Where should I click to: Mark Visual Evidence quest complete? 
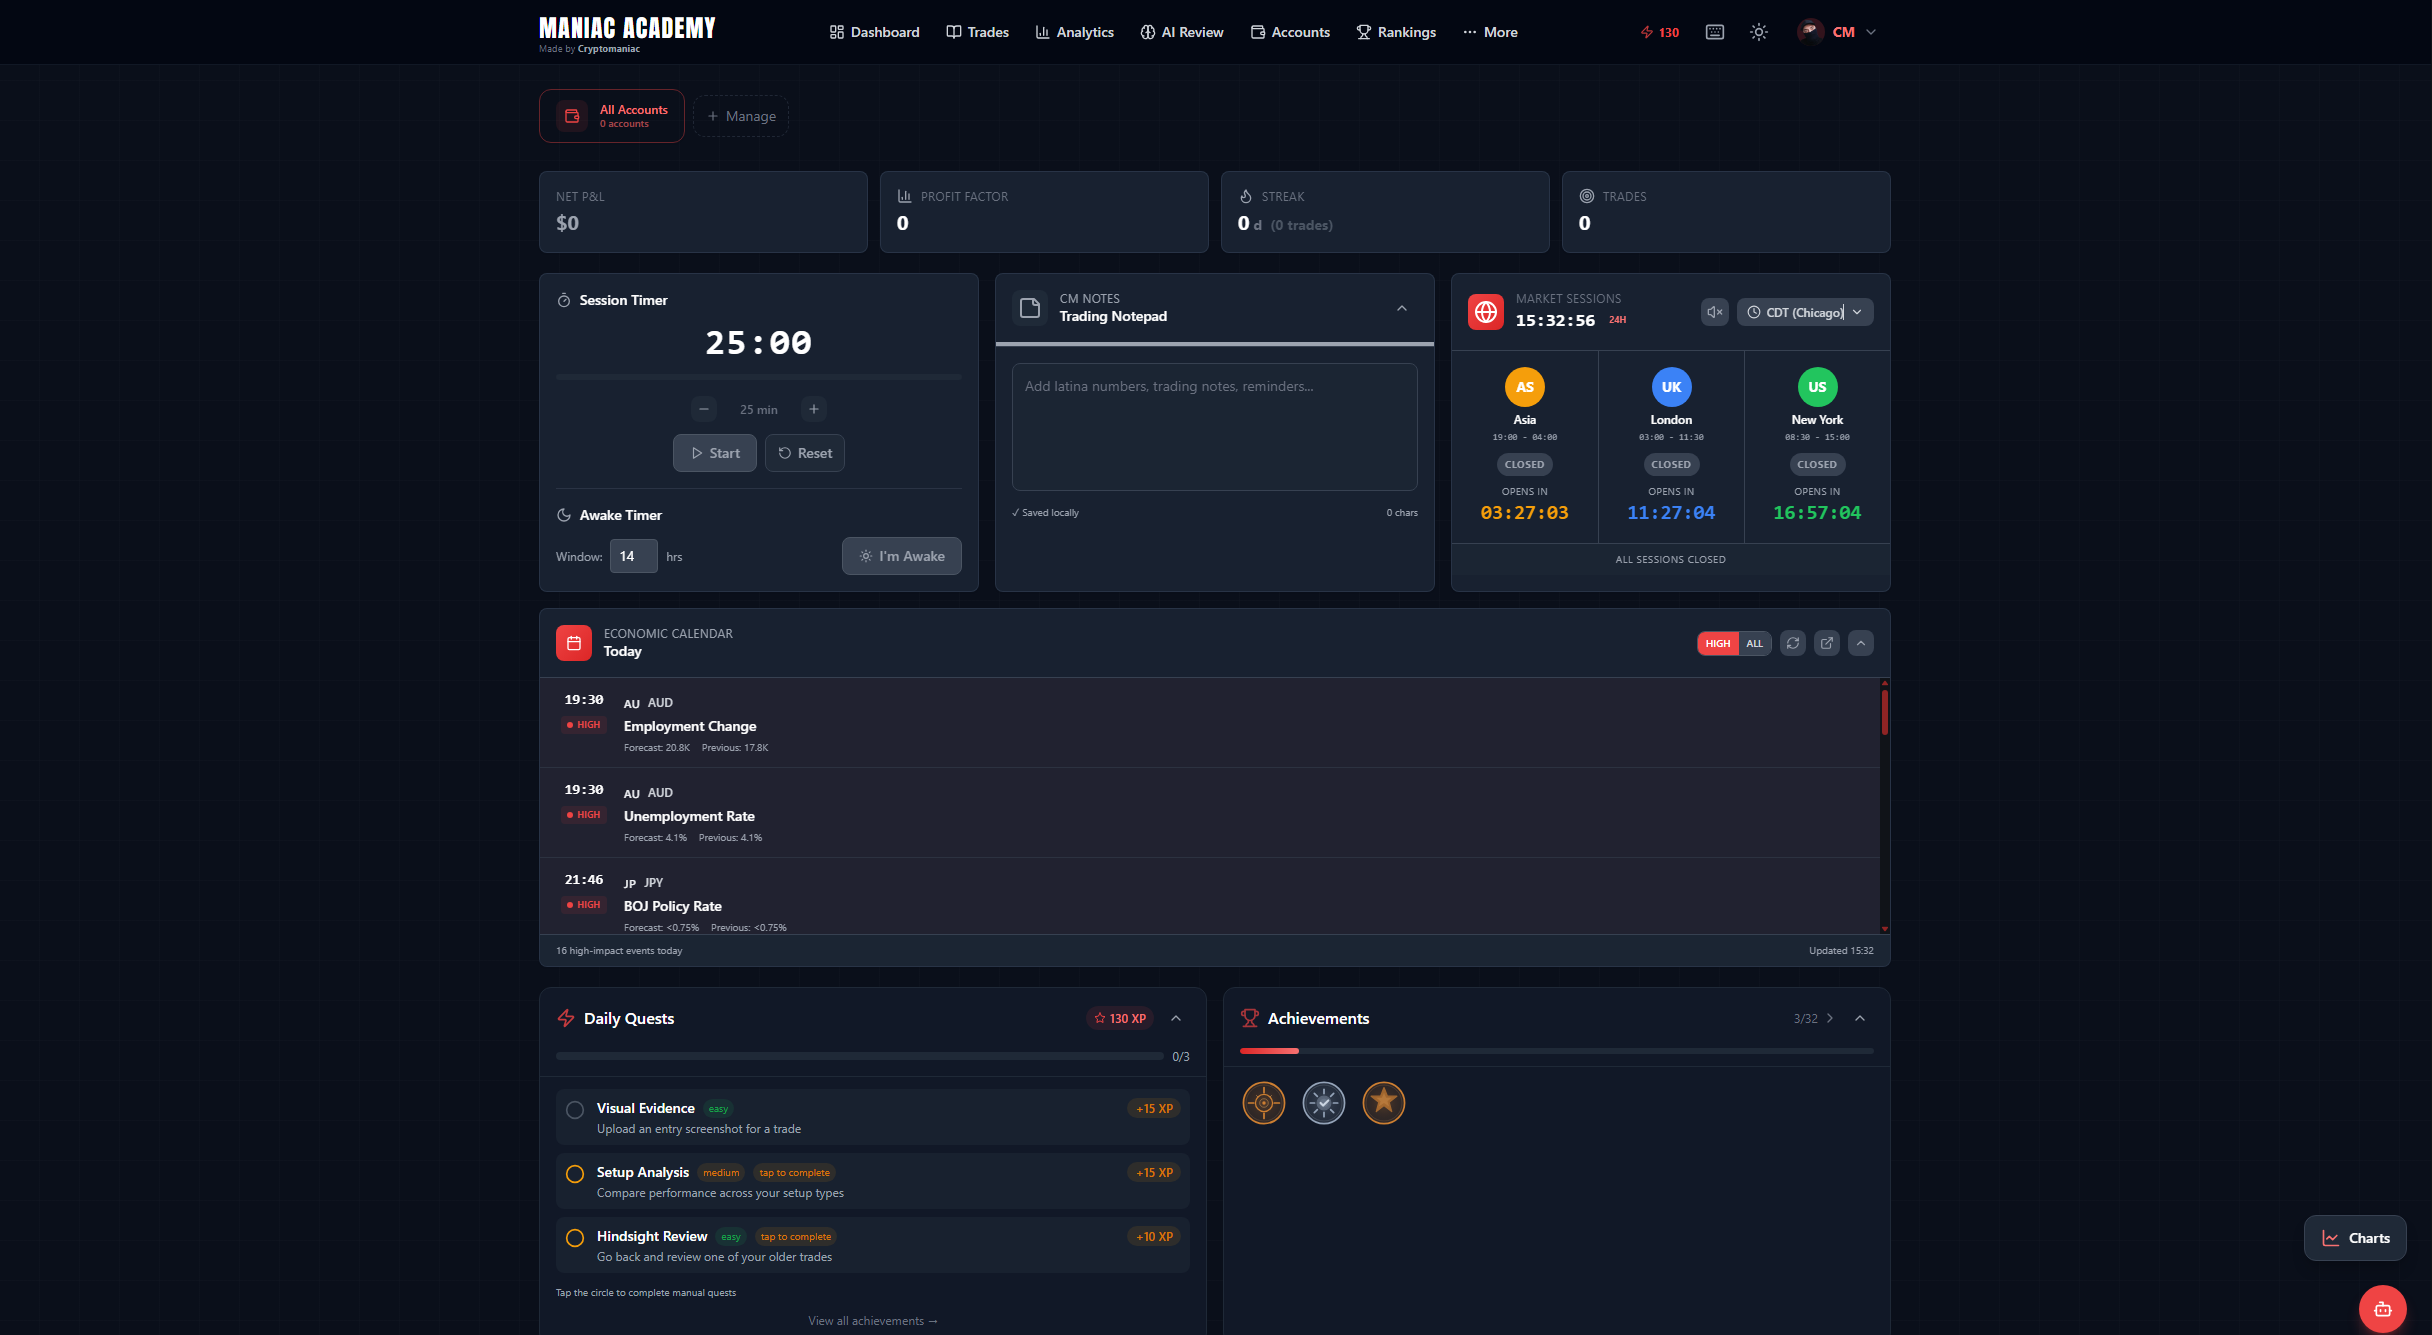(x=575, y=1110)
